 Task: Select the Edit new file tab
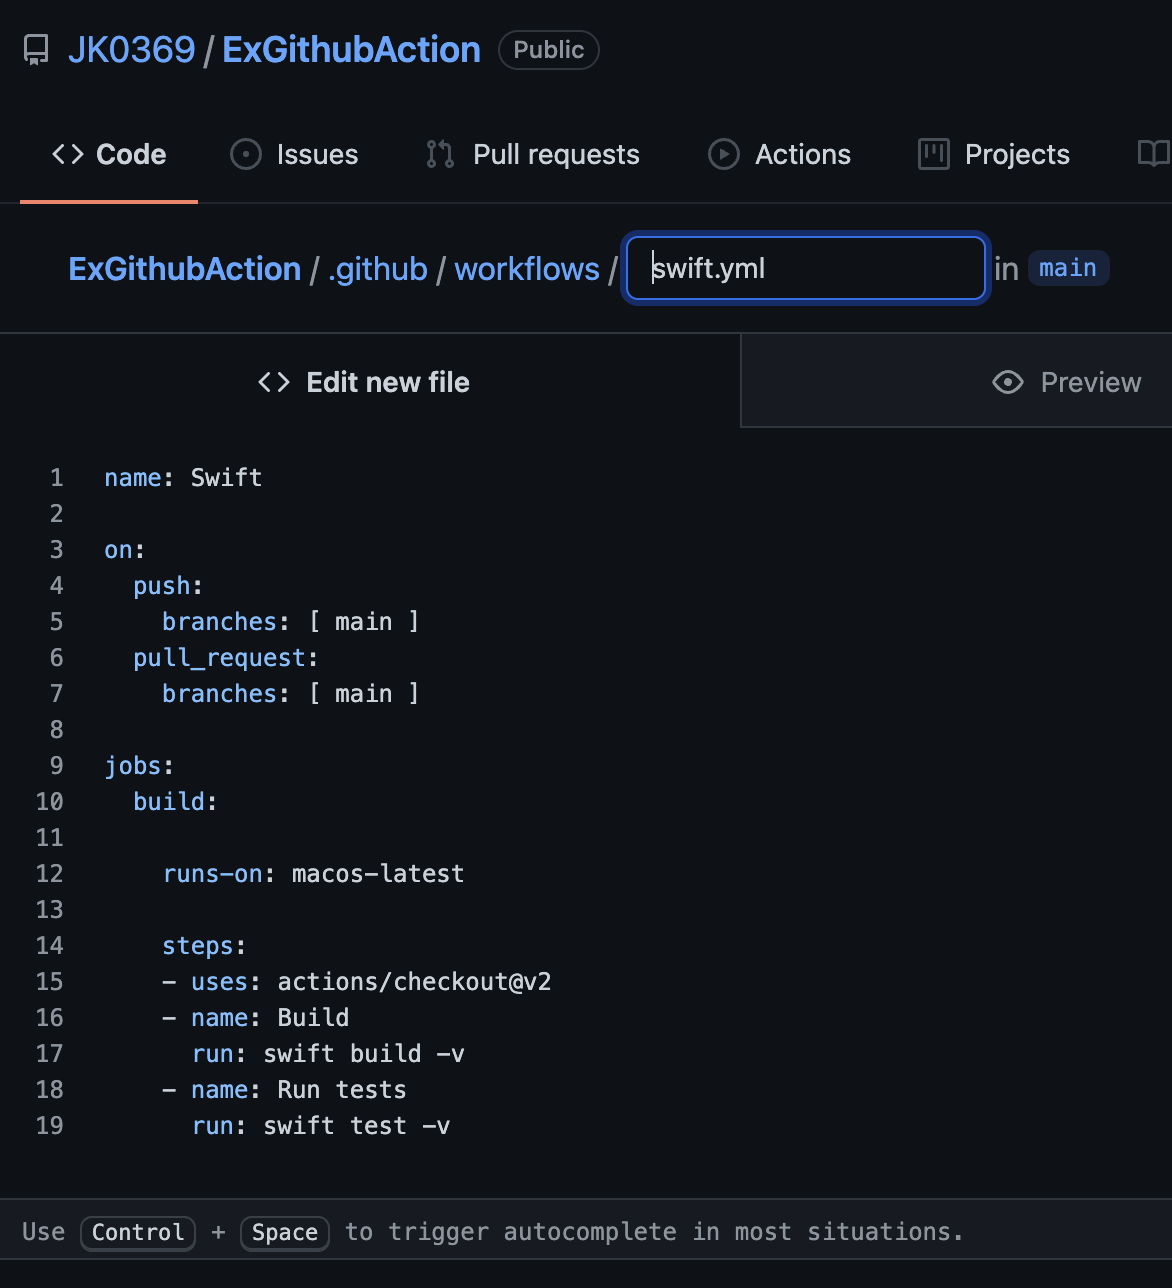(364, 382)
